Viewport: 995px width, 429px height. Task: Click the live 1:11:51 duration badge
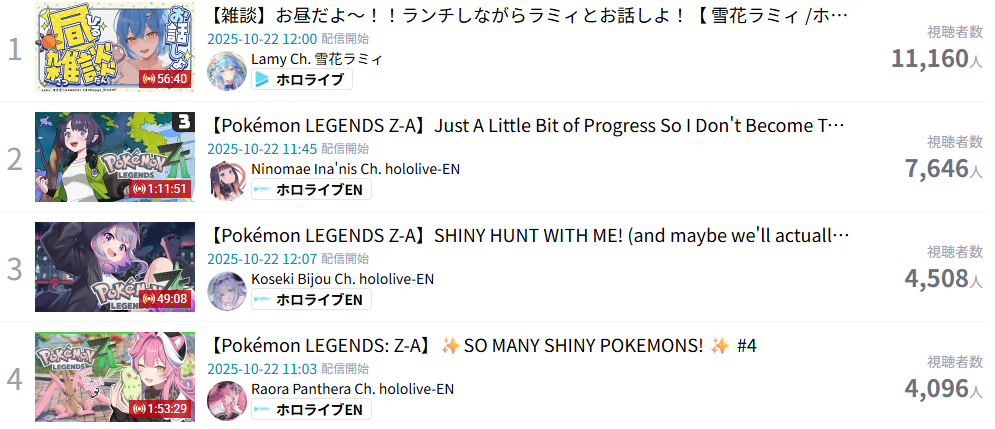tap(161, 188)
